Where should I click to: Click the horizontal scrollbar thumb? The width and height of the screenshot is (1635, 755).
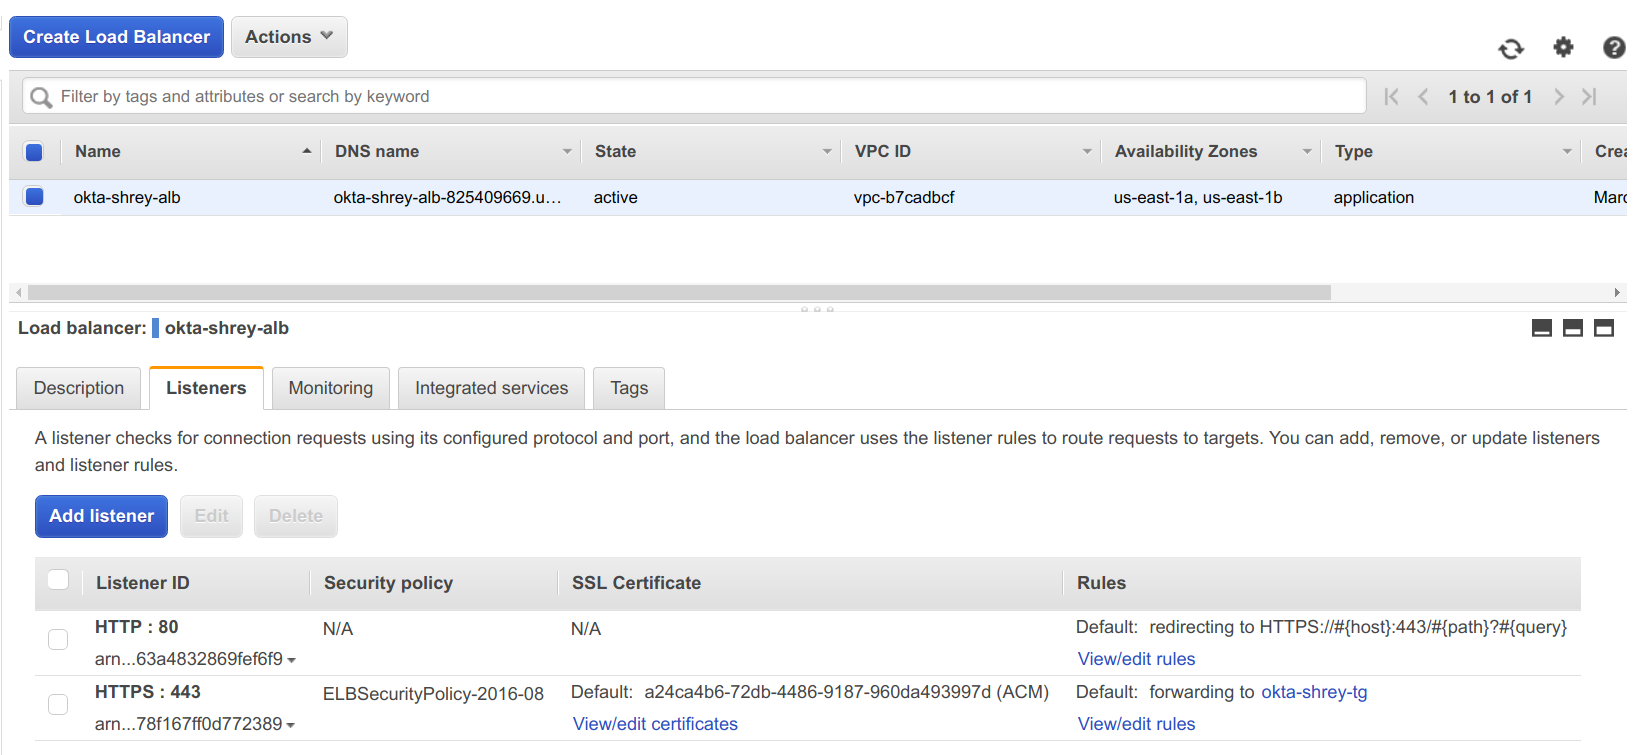click(679, 293)
